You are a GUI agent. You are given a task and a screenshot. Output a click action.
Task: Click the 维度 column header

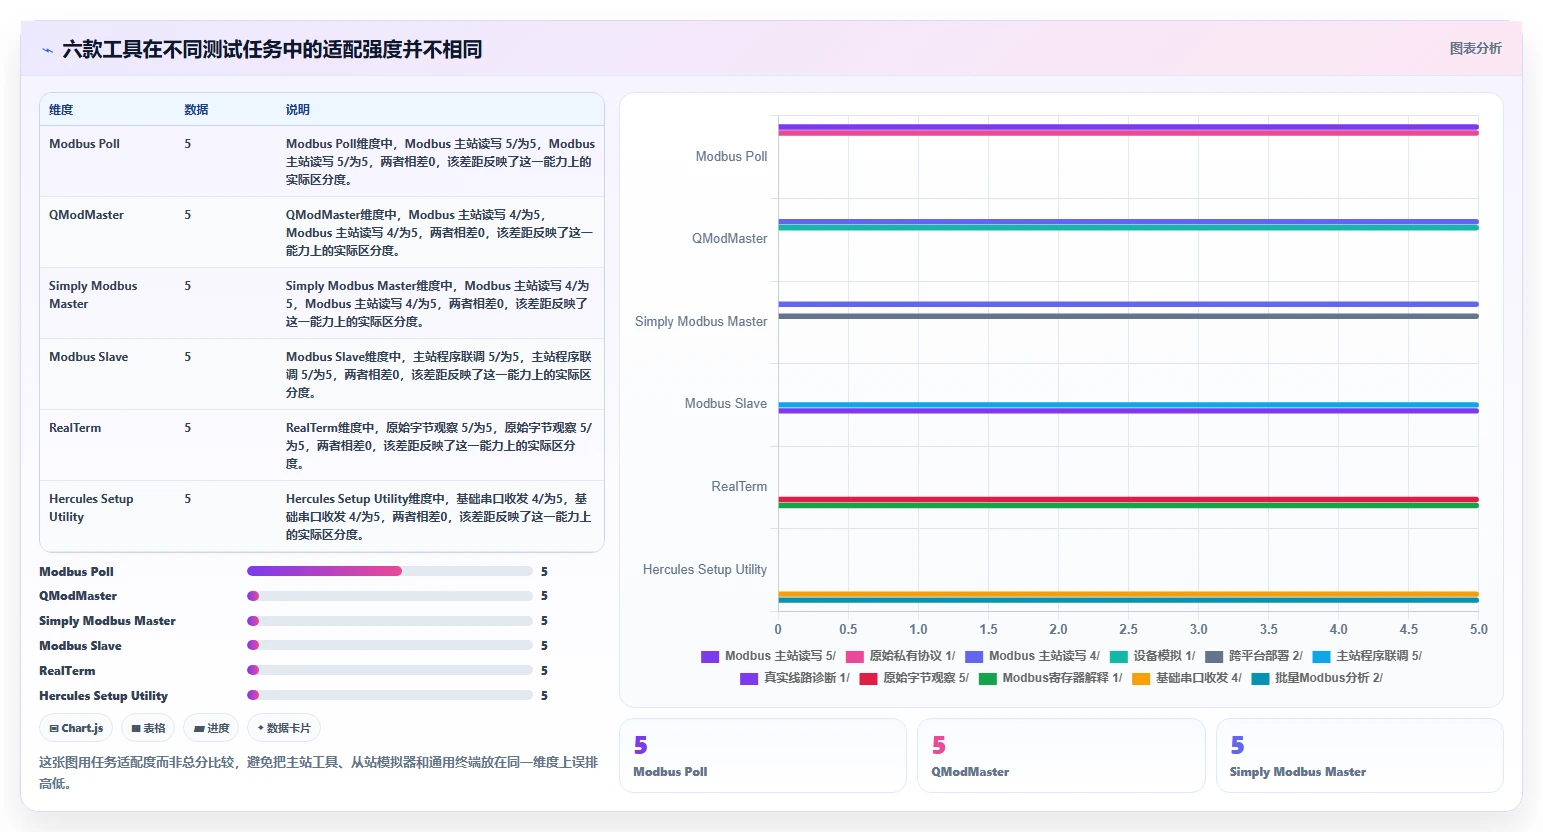[61, 110]
